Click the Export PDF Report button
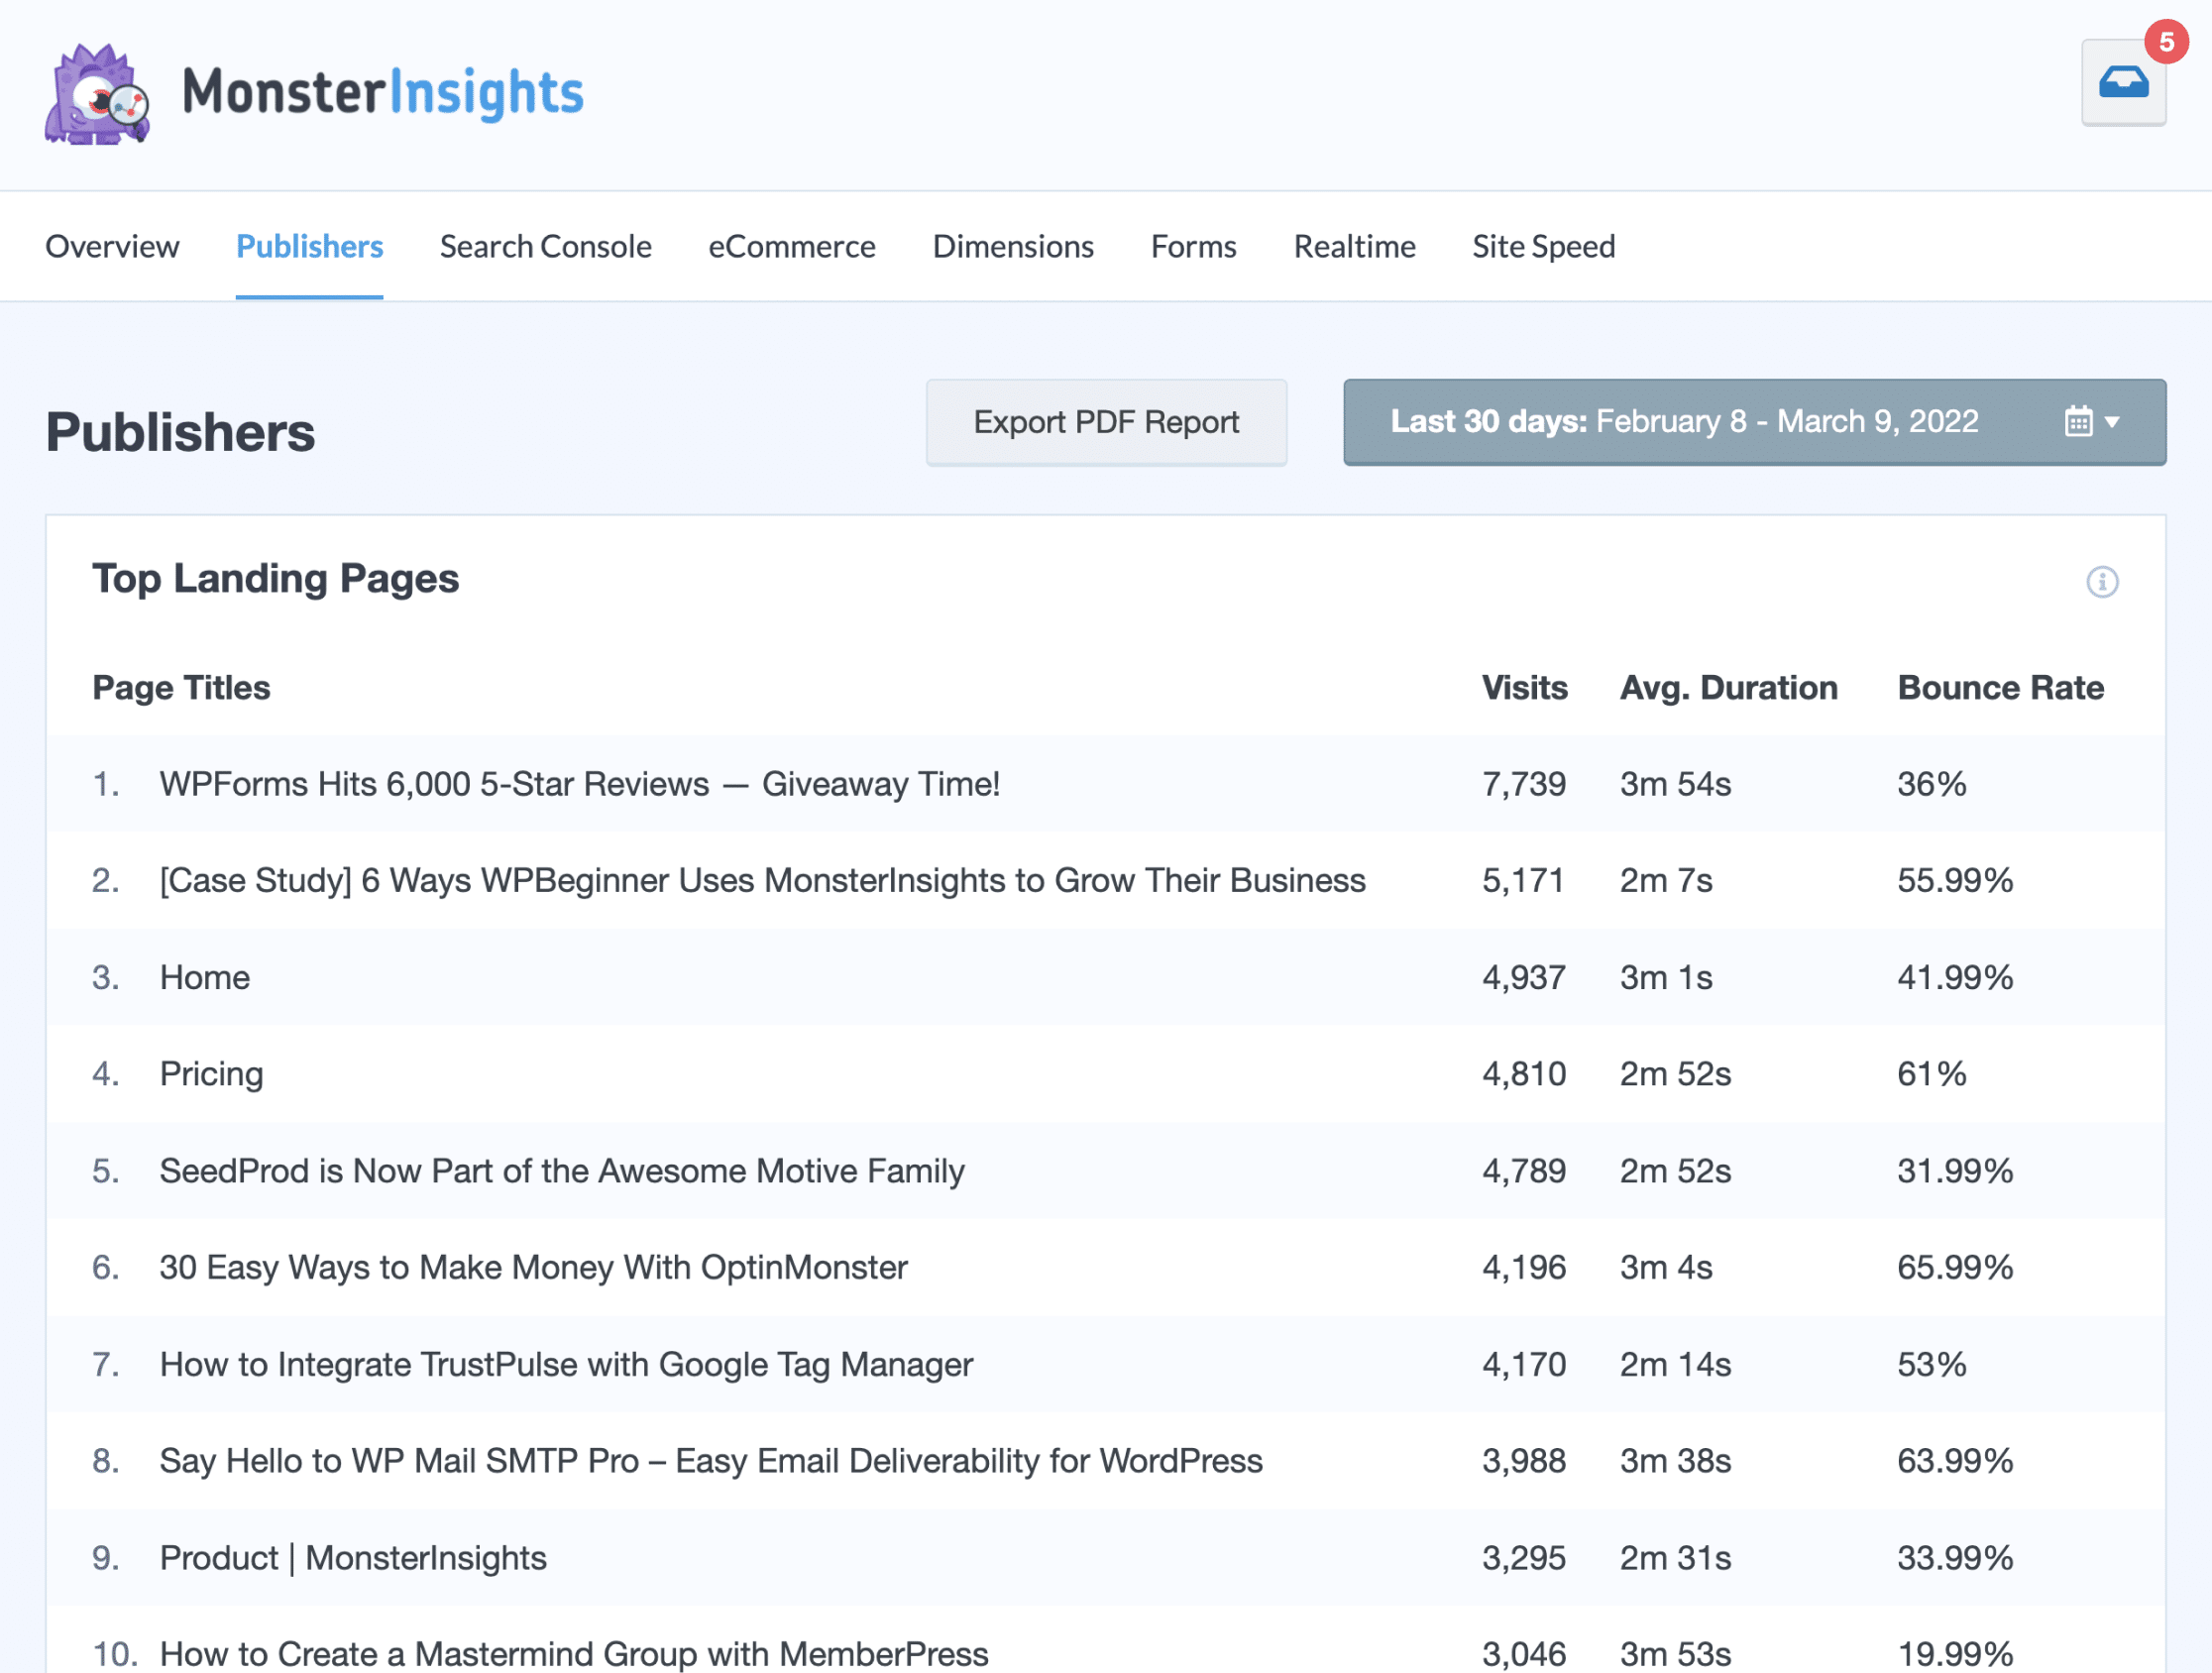 point(1106,422)
